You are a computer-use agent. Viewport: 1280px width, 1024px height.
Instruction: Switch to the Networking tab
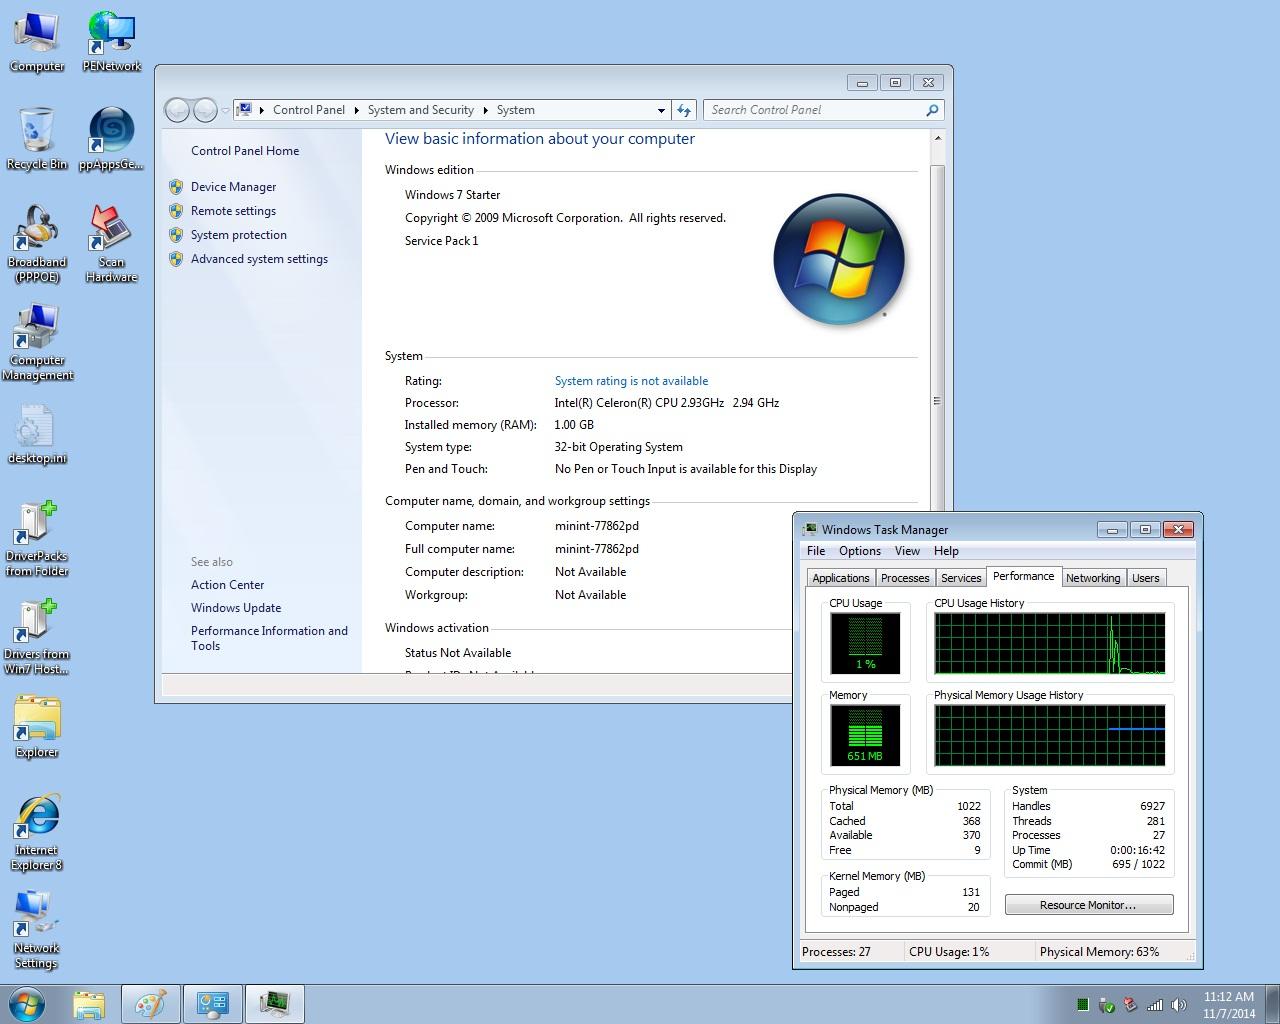pyautogui.click(x=1093, y=578)
